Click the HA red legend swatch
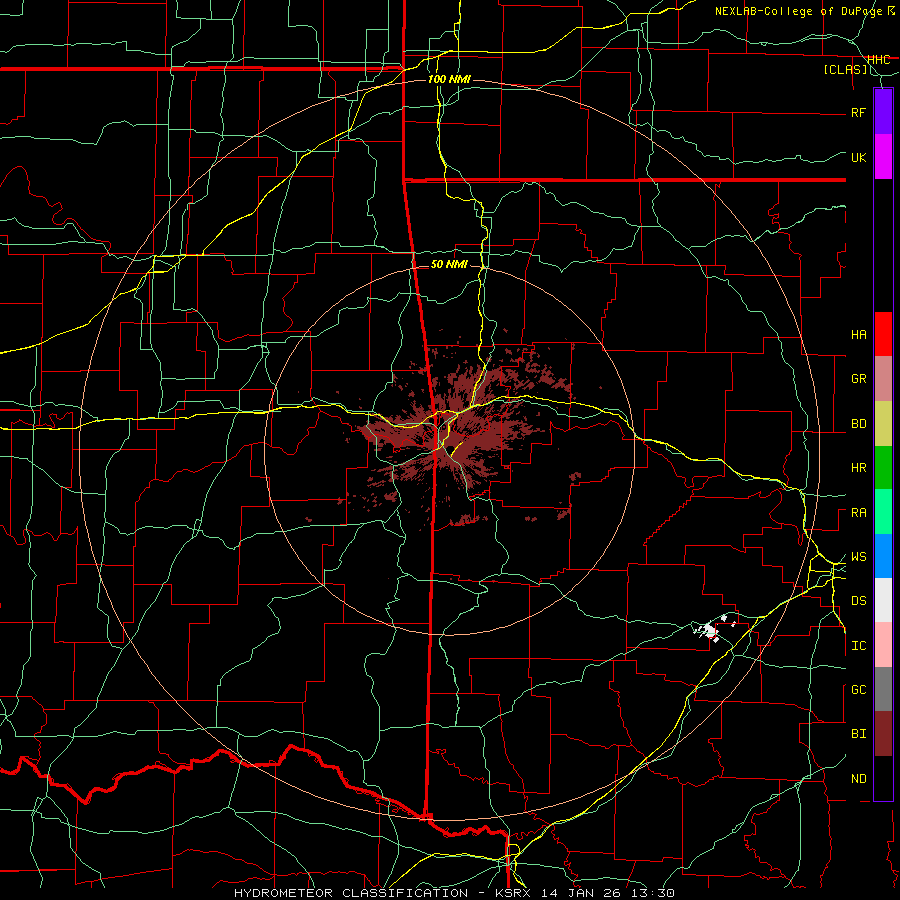Screen dimensions: 900x900 pyautogui.click(x=883, y=334)
